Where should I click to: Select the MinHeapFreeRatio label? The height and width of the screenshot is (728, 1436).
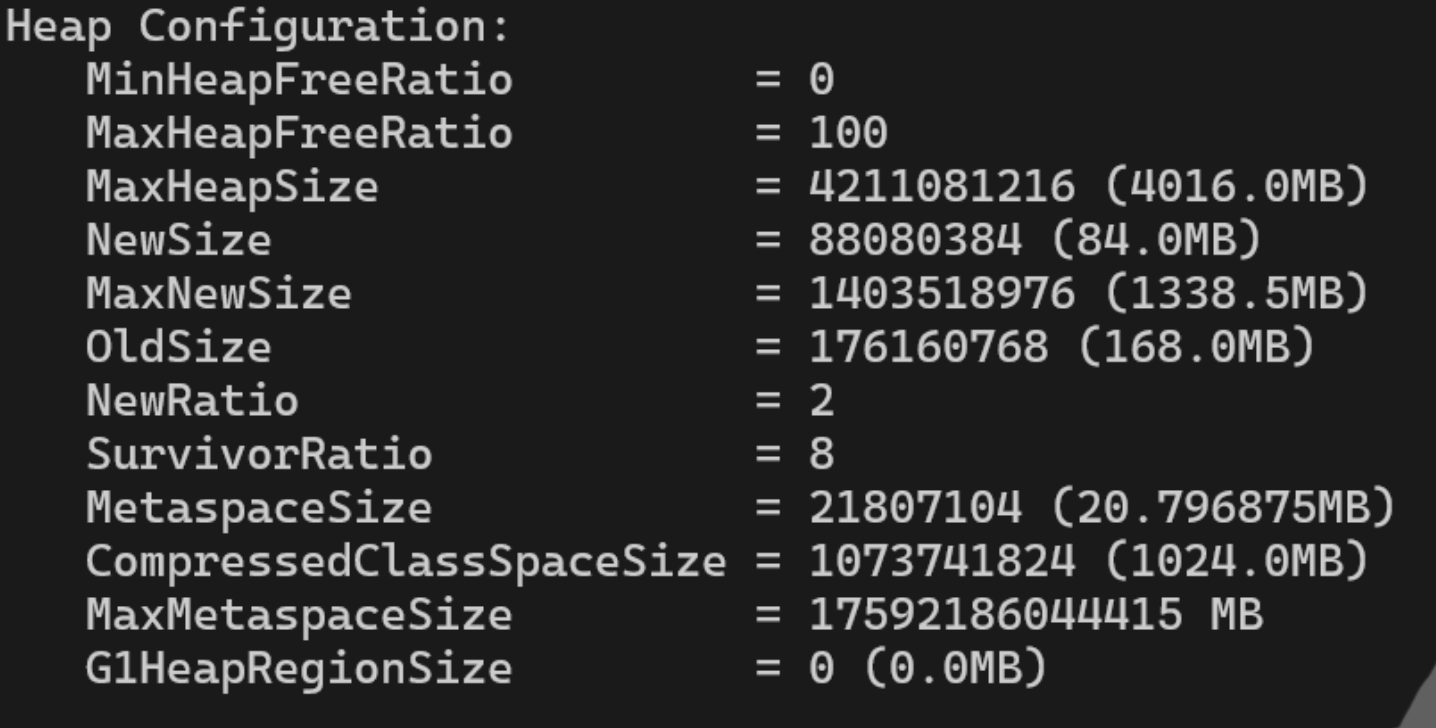(x=299, y=79)
